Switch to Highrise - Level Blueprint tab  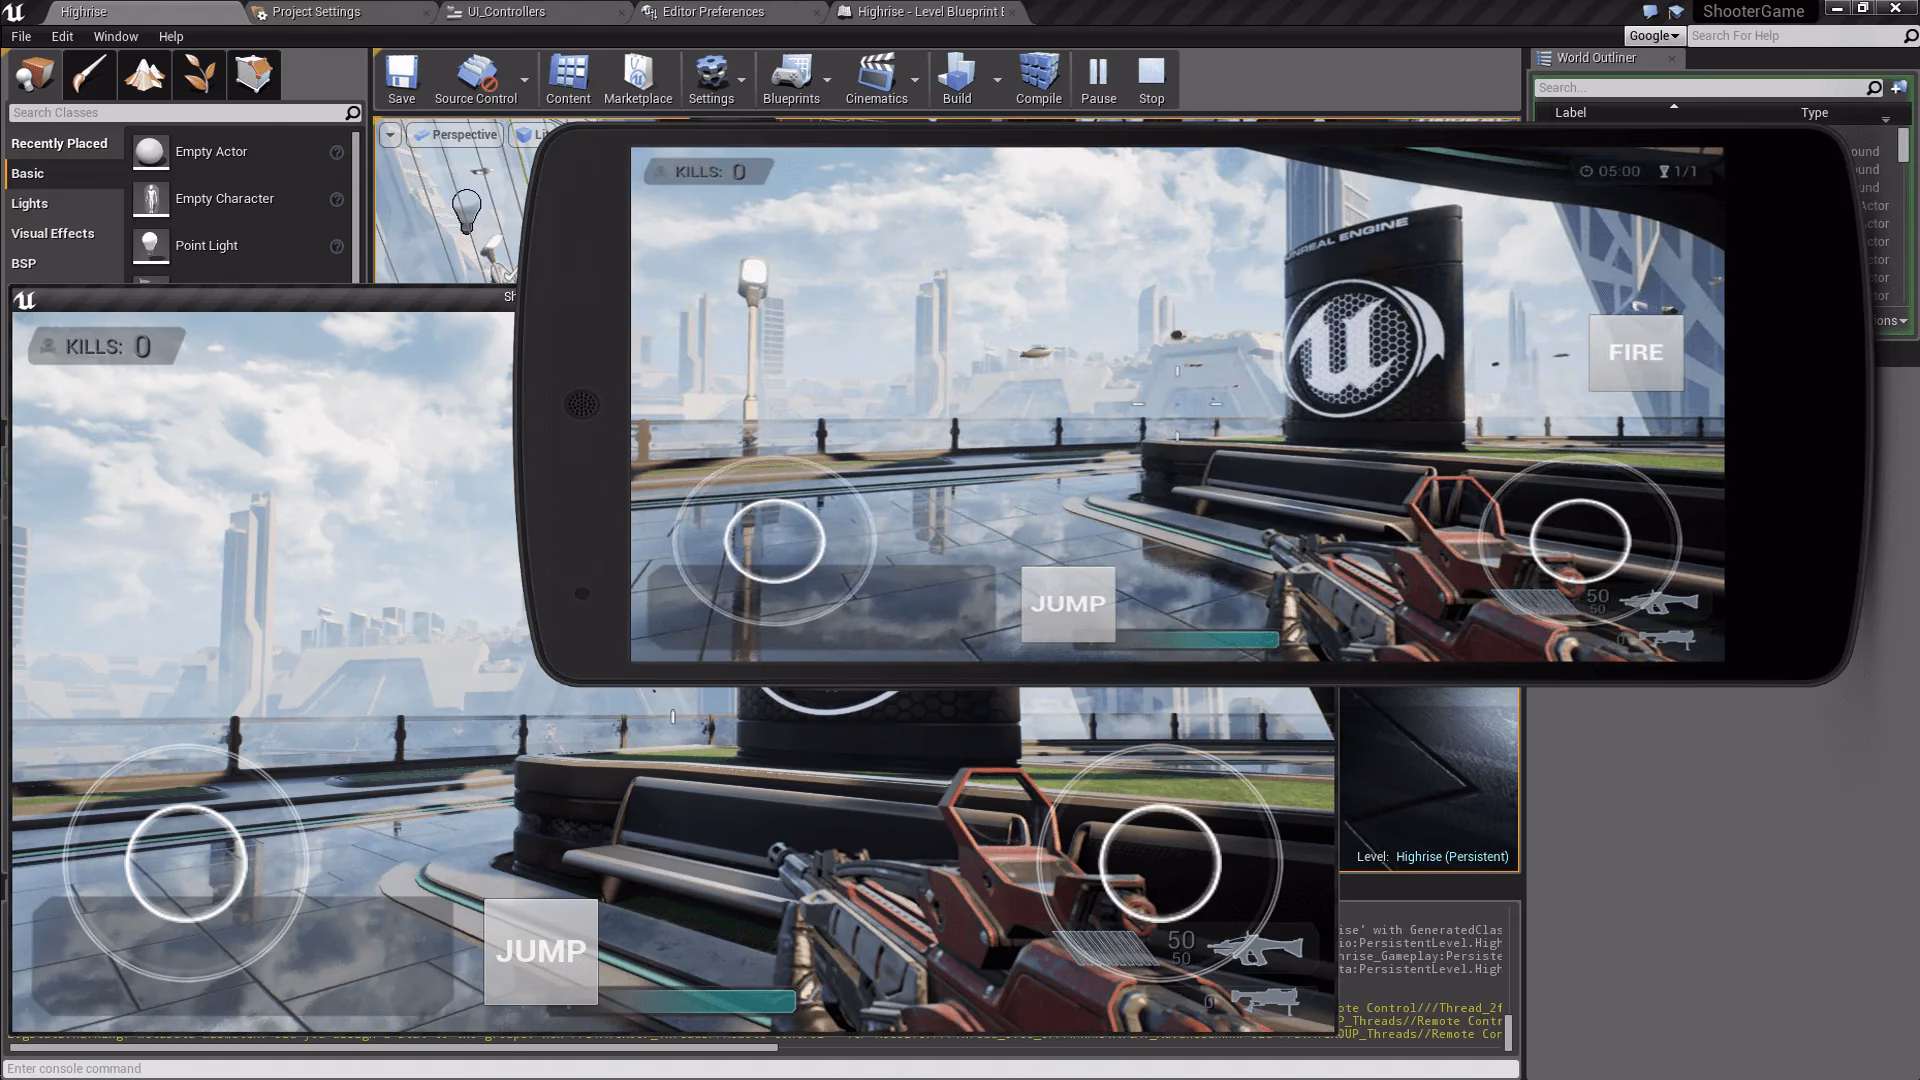[930, 12]
